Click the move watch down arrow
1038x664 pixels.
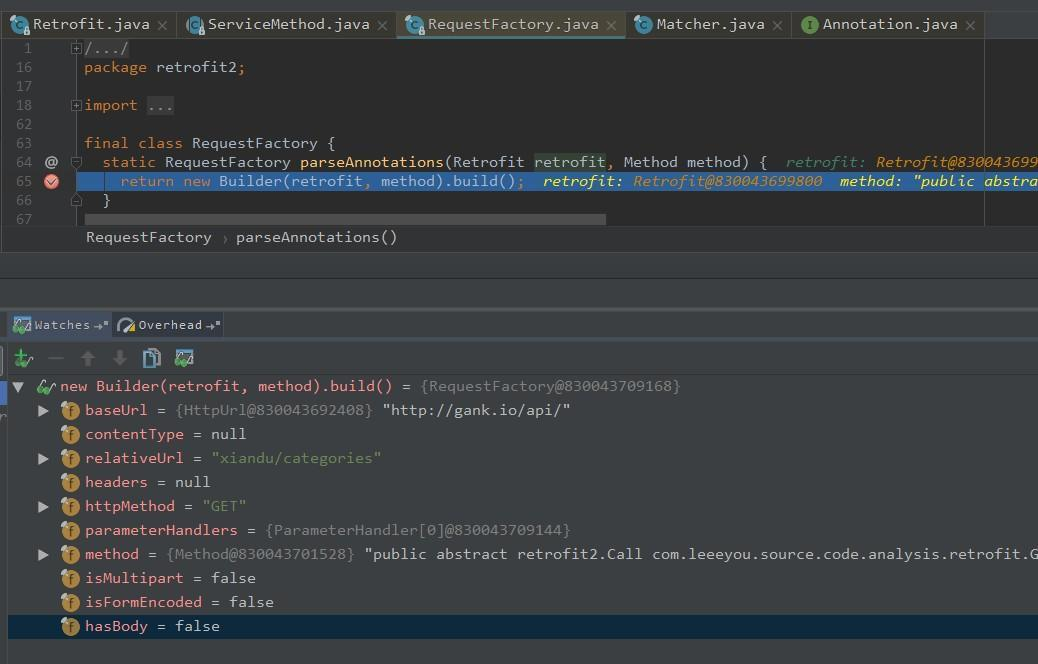click(119, 358)
